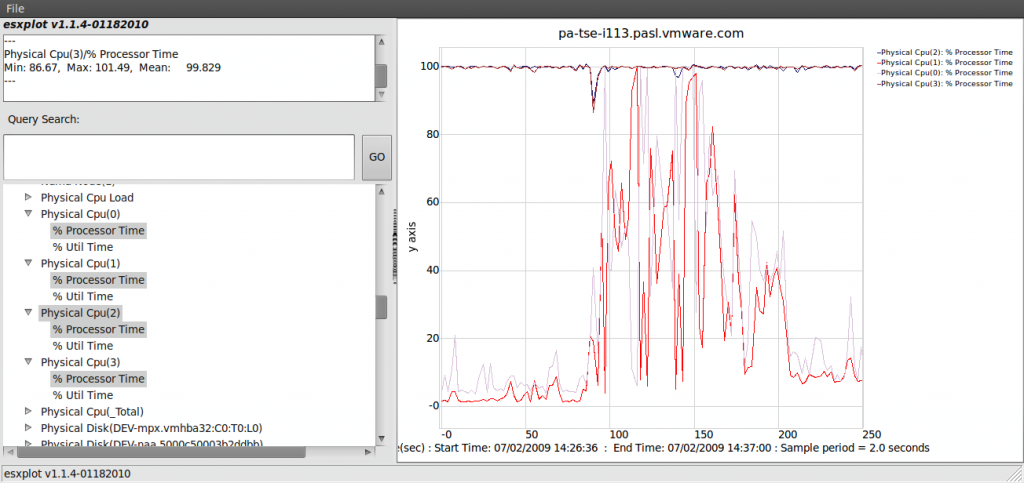Select the Physical Cpu(_Total) tree row
The width and height of the screenshot is (1024, 483).
(92, 411)
